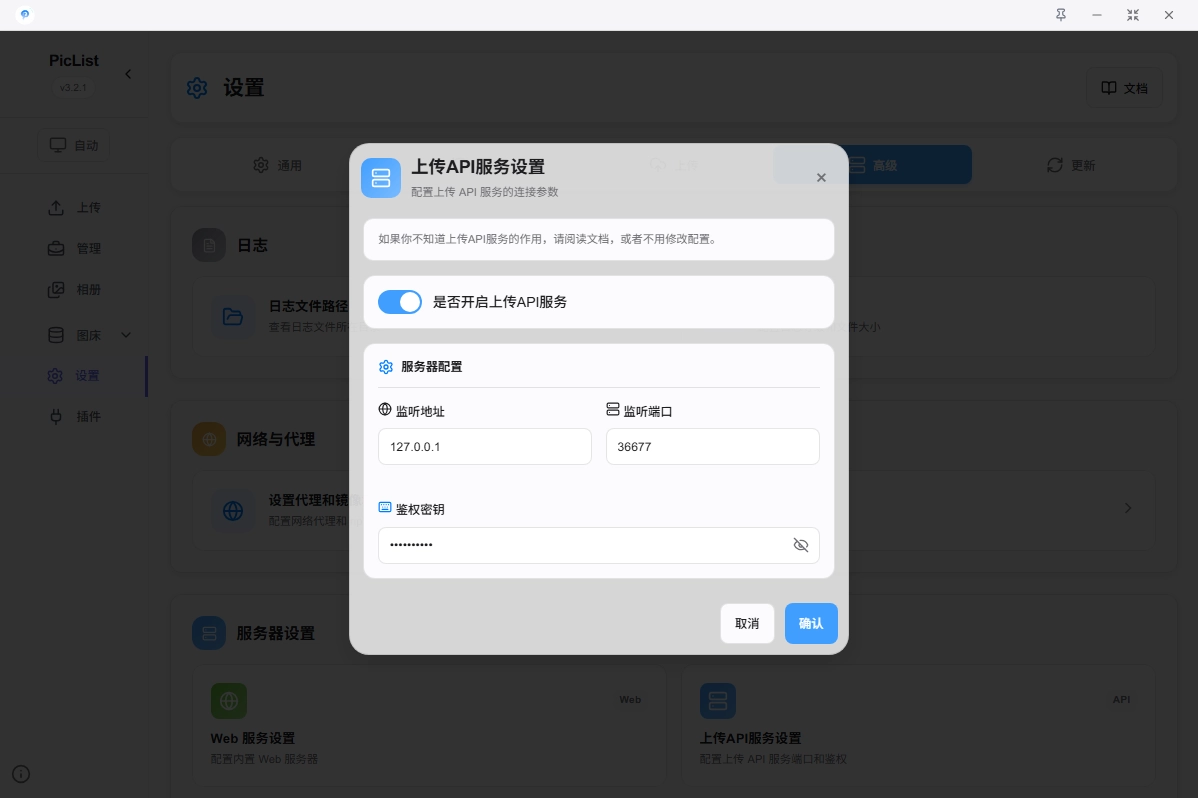Show the hidden 鉴权密钥 with eye icon

(x=800, y=545)
